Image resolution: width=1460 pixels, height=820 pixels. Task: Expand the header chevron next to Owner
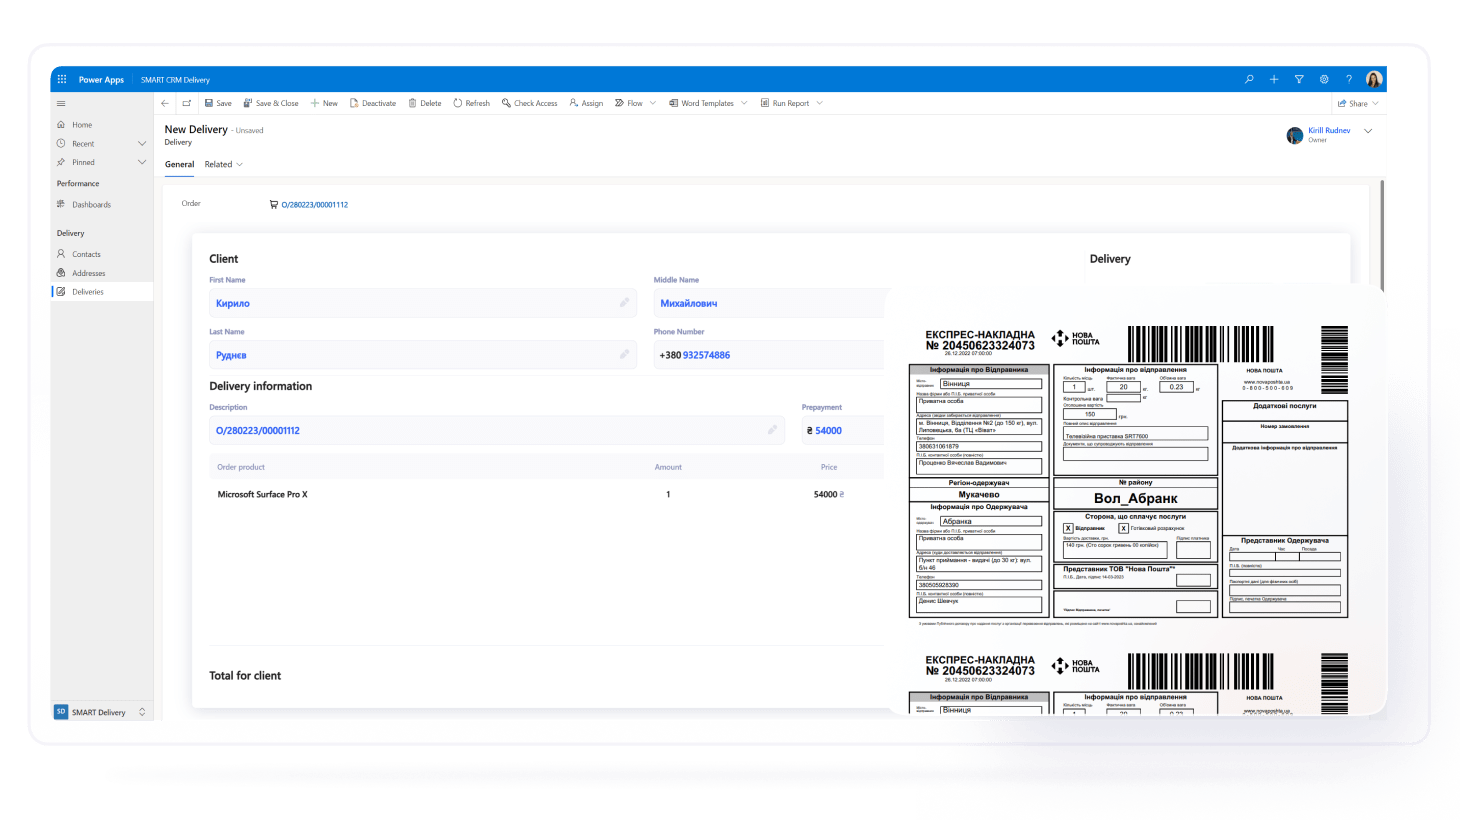tap(1368, 131)
